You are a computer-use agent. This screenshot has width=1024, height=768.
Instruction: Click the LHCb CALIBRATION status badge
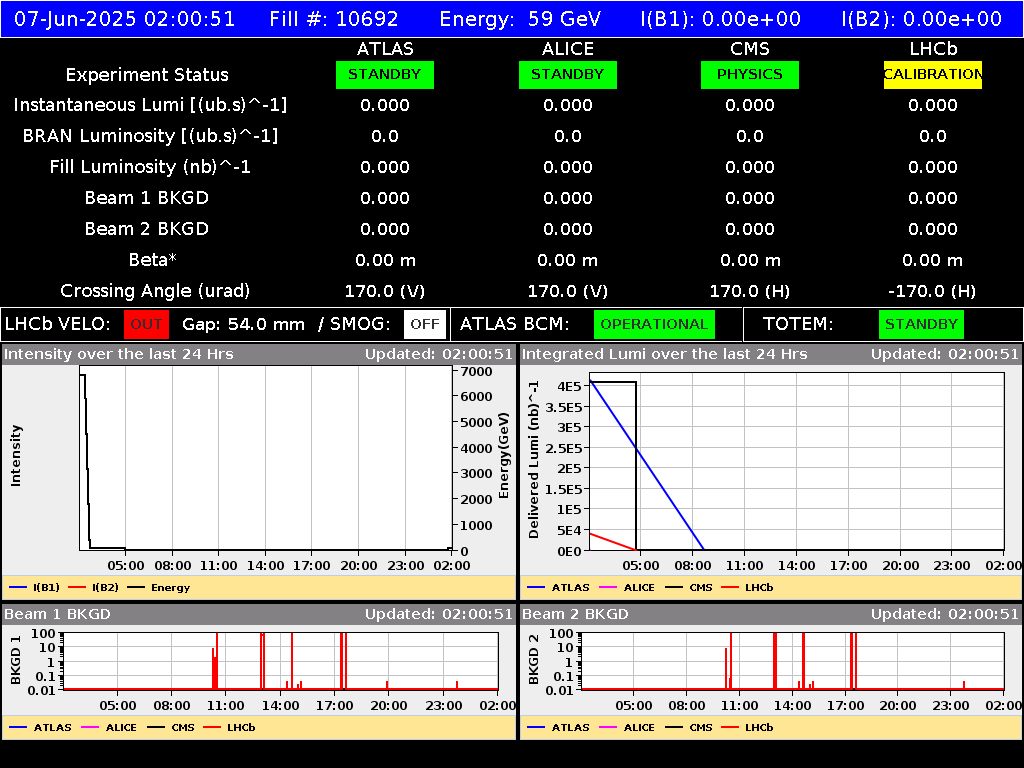tap(933, 74)
